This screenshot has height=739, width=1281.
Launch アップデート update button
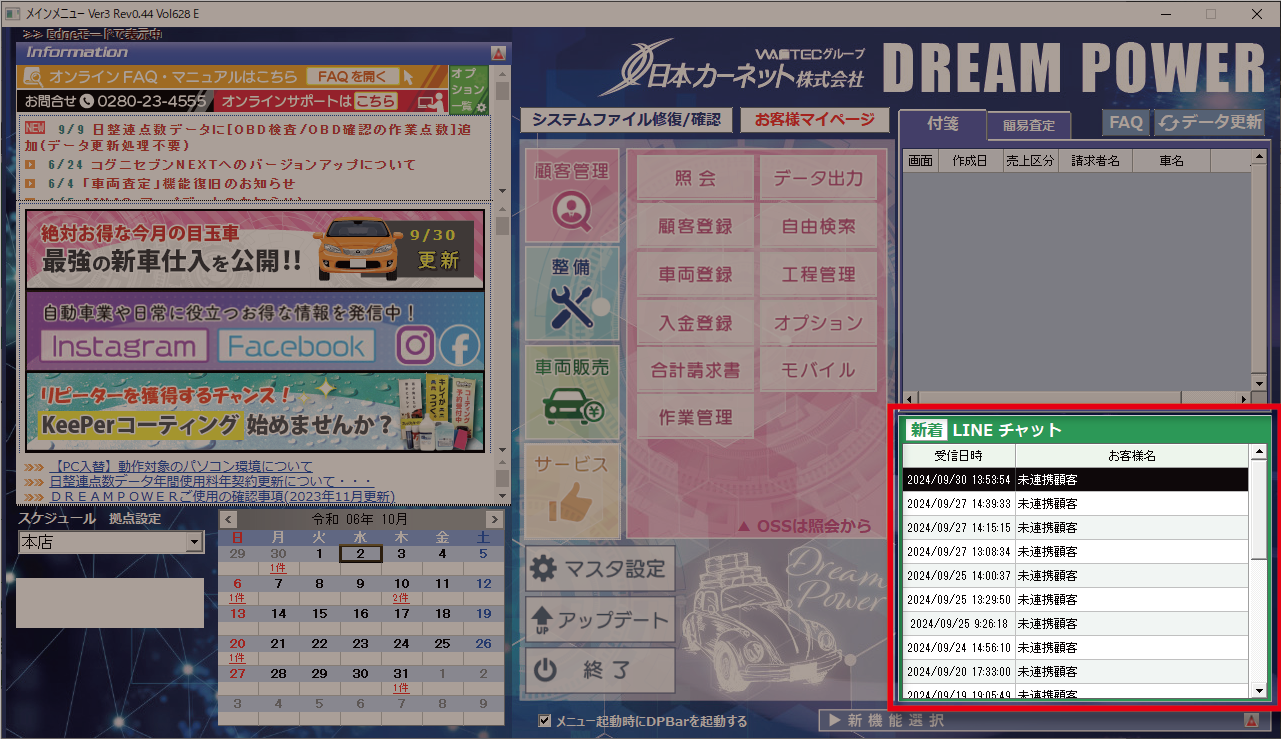[600, 620]
